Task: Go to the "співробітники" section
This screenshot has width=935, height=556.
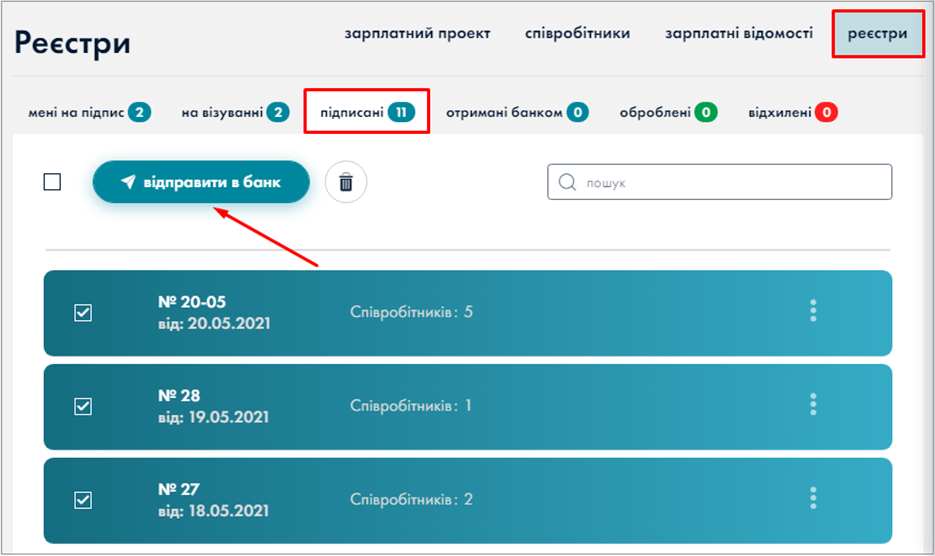Action: (x=577, y=34)
